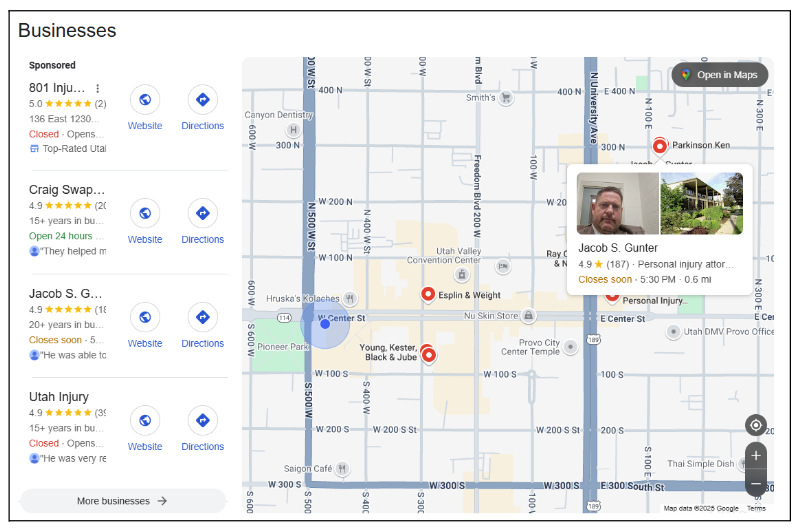
Task: Click current location blue dot on map
Action: point(325,324)
